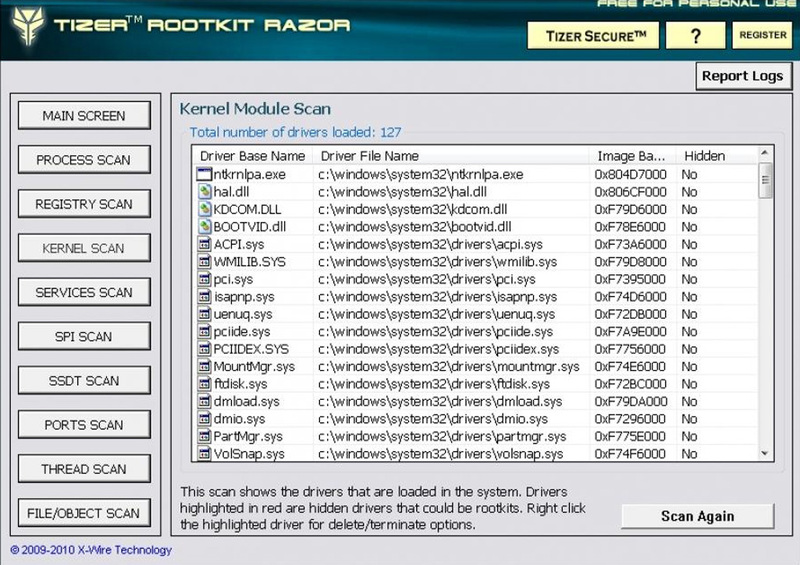Click c:\windows\system32\drivers\isapnp.sys path
This screenshot has width=800, height=565.
[x=435, y=297]
